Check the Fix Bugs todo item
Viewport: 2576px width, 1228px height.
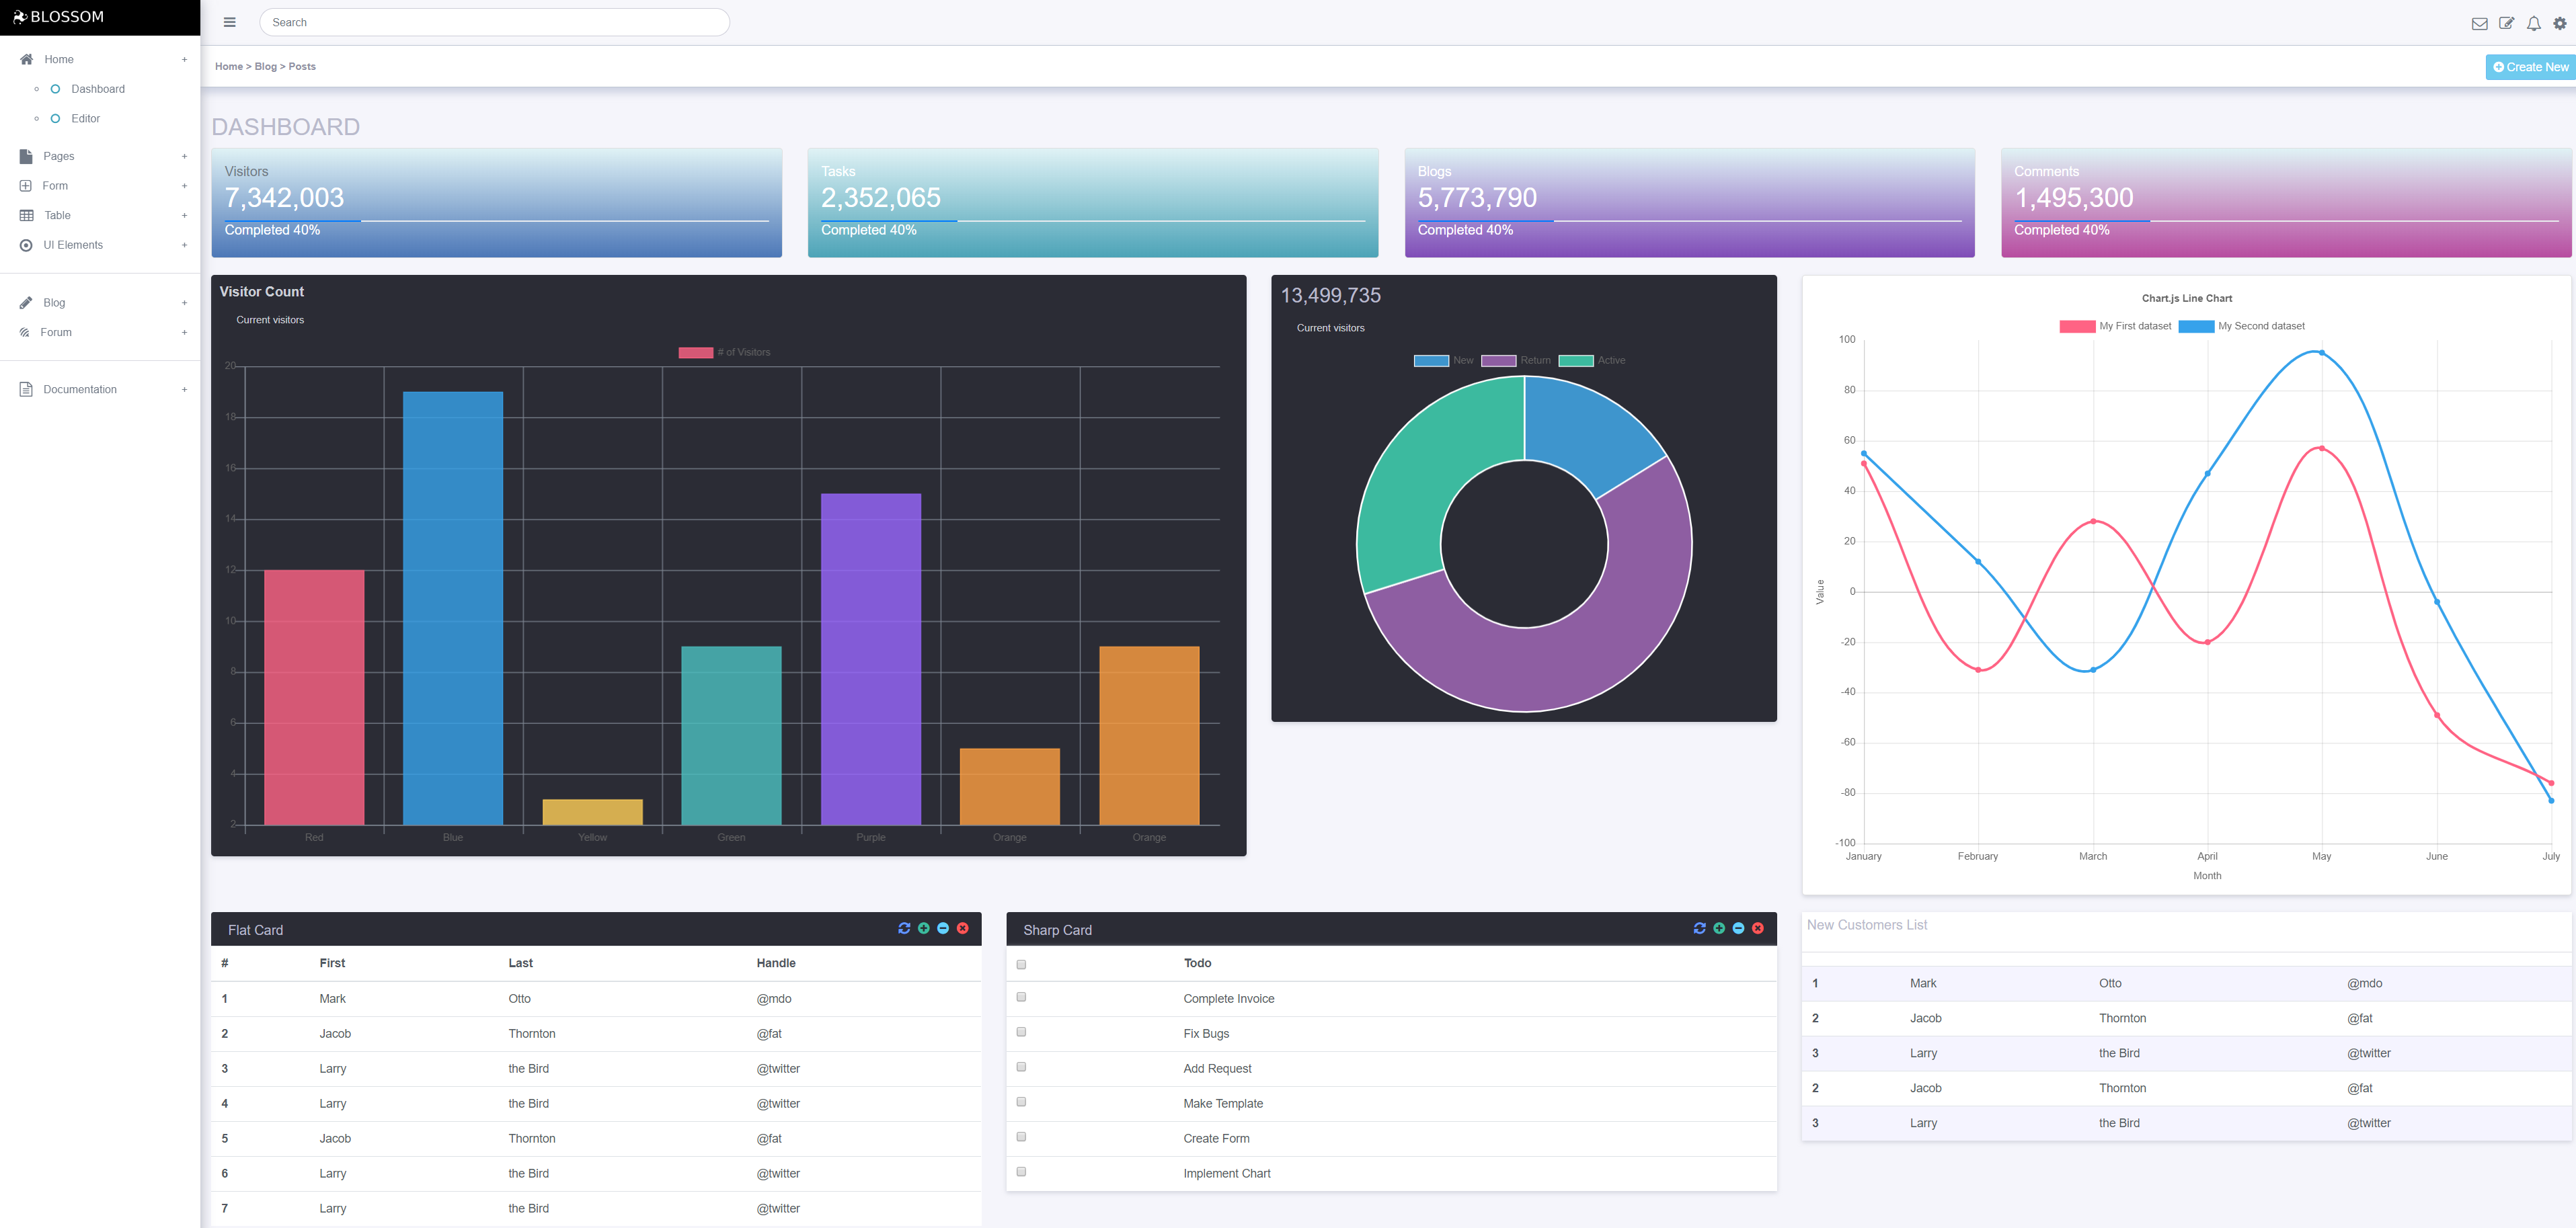[1021, 1031]
